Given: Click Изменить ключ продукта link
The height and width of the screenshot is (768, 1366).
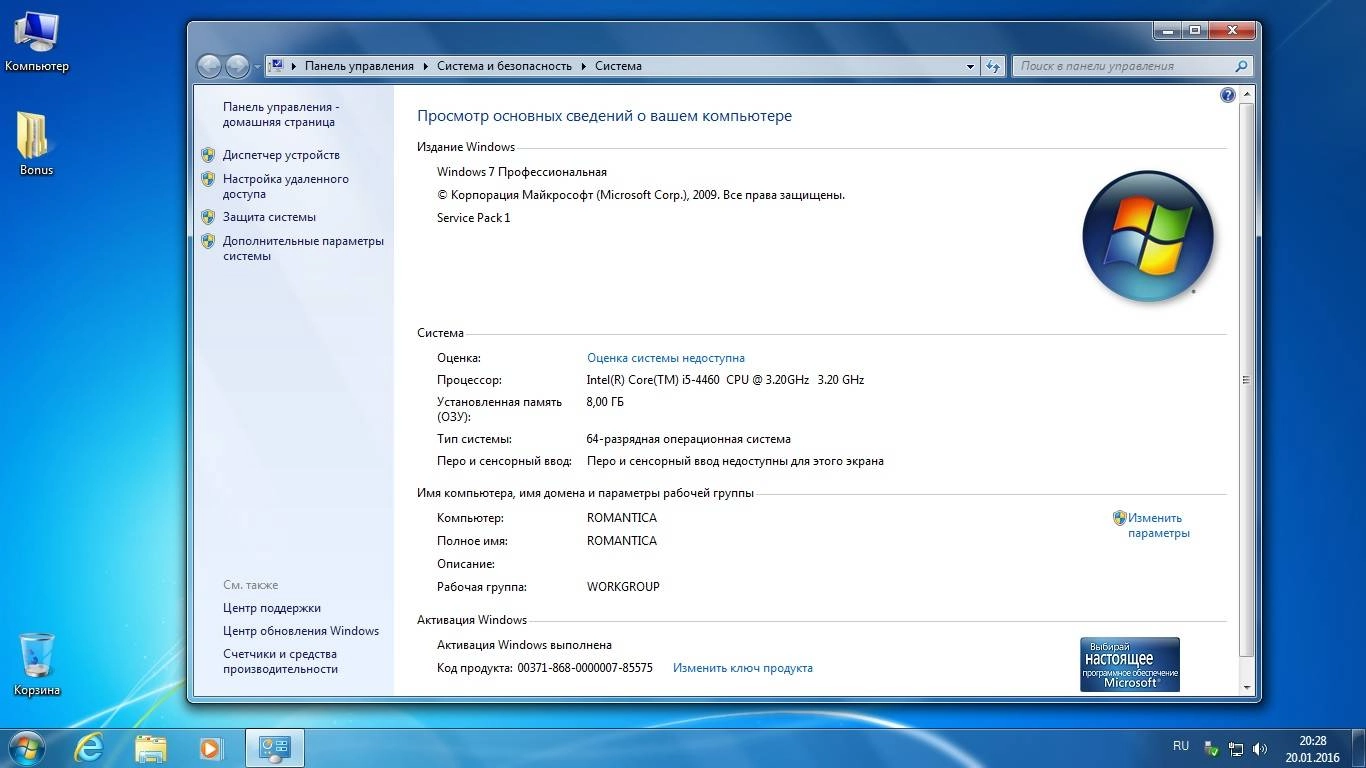Looking at the screenshot, I should (x=742, y=668).
